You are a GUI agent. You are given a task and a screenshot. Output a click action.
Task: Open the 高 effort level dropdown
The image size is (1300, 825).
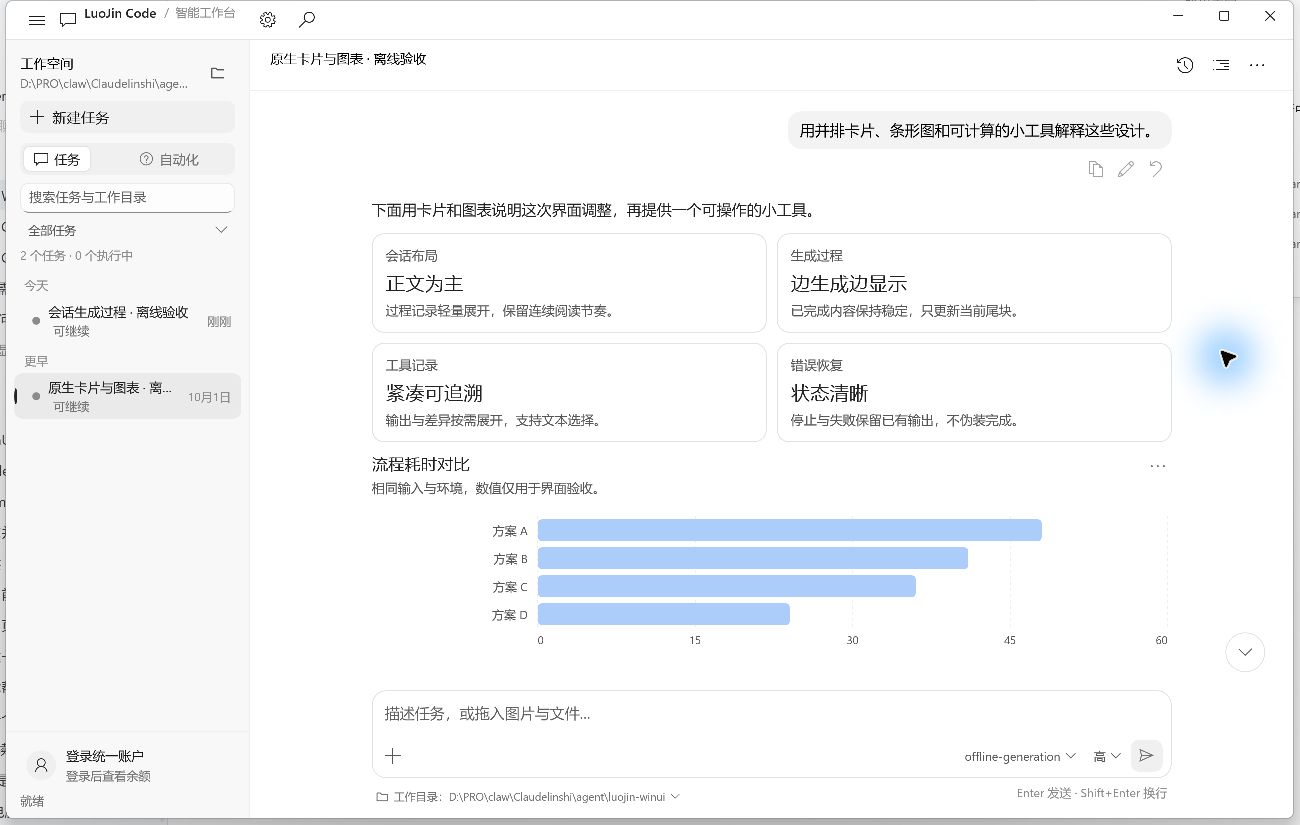coord(1106,756)
